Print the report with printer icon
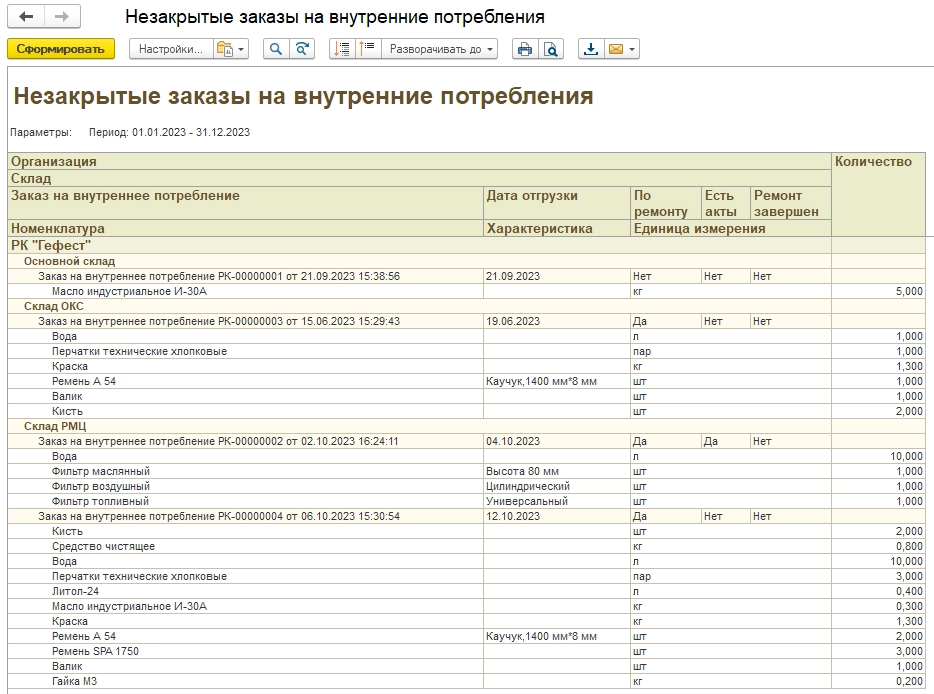Viewport: 934px width, 694px height. [524, 49]
